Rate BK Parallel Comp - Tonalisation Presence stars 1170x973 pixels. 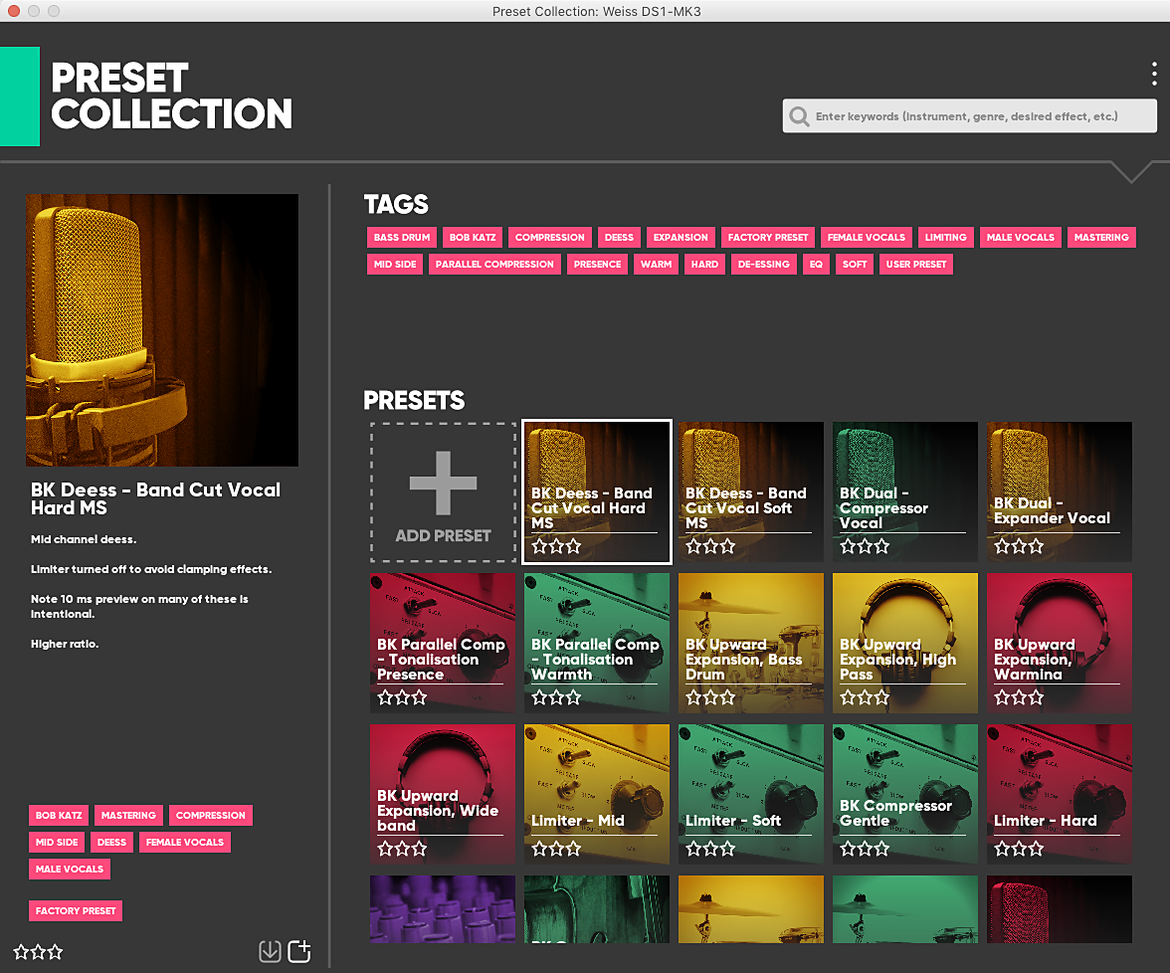(402, 698)
